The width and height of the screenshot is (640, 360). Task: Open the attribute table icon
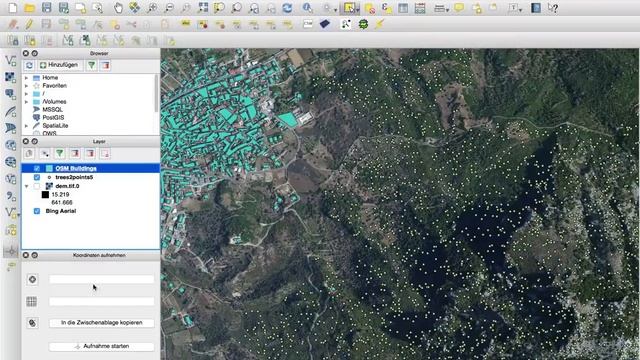[x=403, y=8]
